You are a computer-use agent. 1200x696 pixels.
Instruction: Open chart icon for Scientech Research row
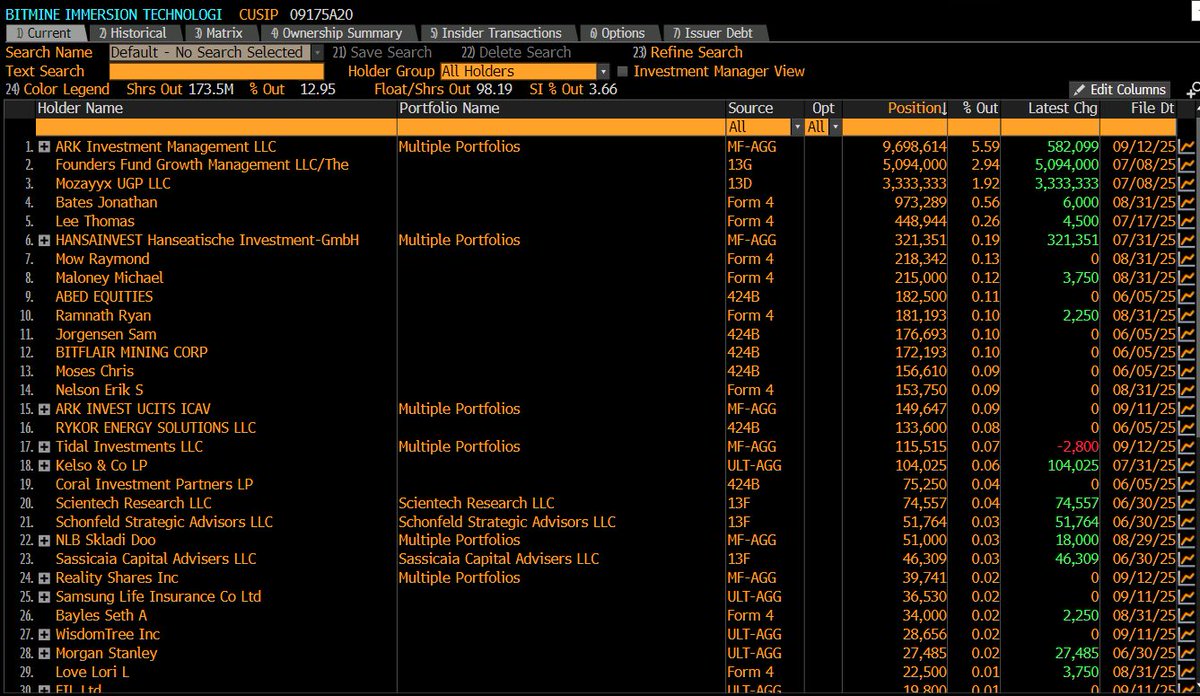point(1188,503)
